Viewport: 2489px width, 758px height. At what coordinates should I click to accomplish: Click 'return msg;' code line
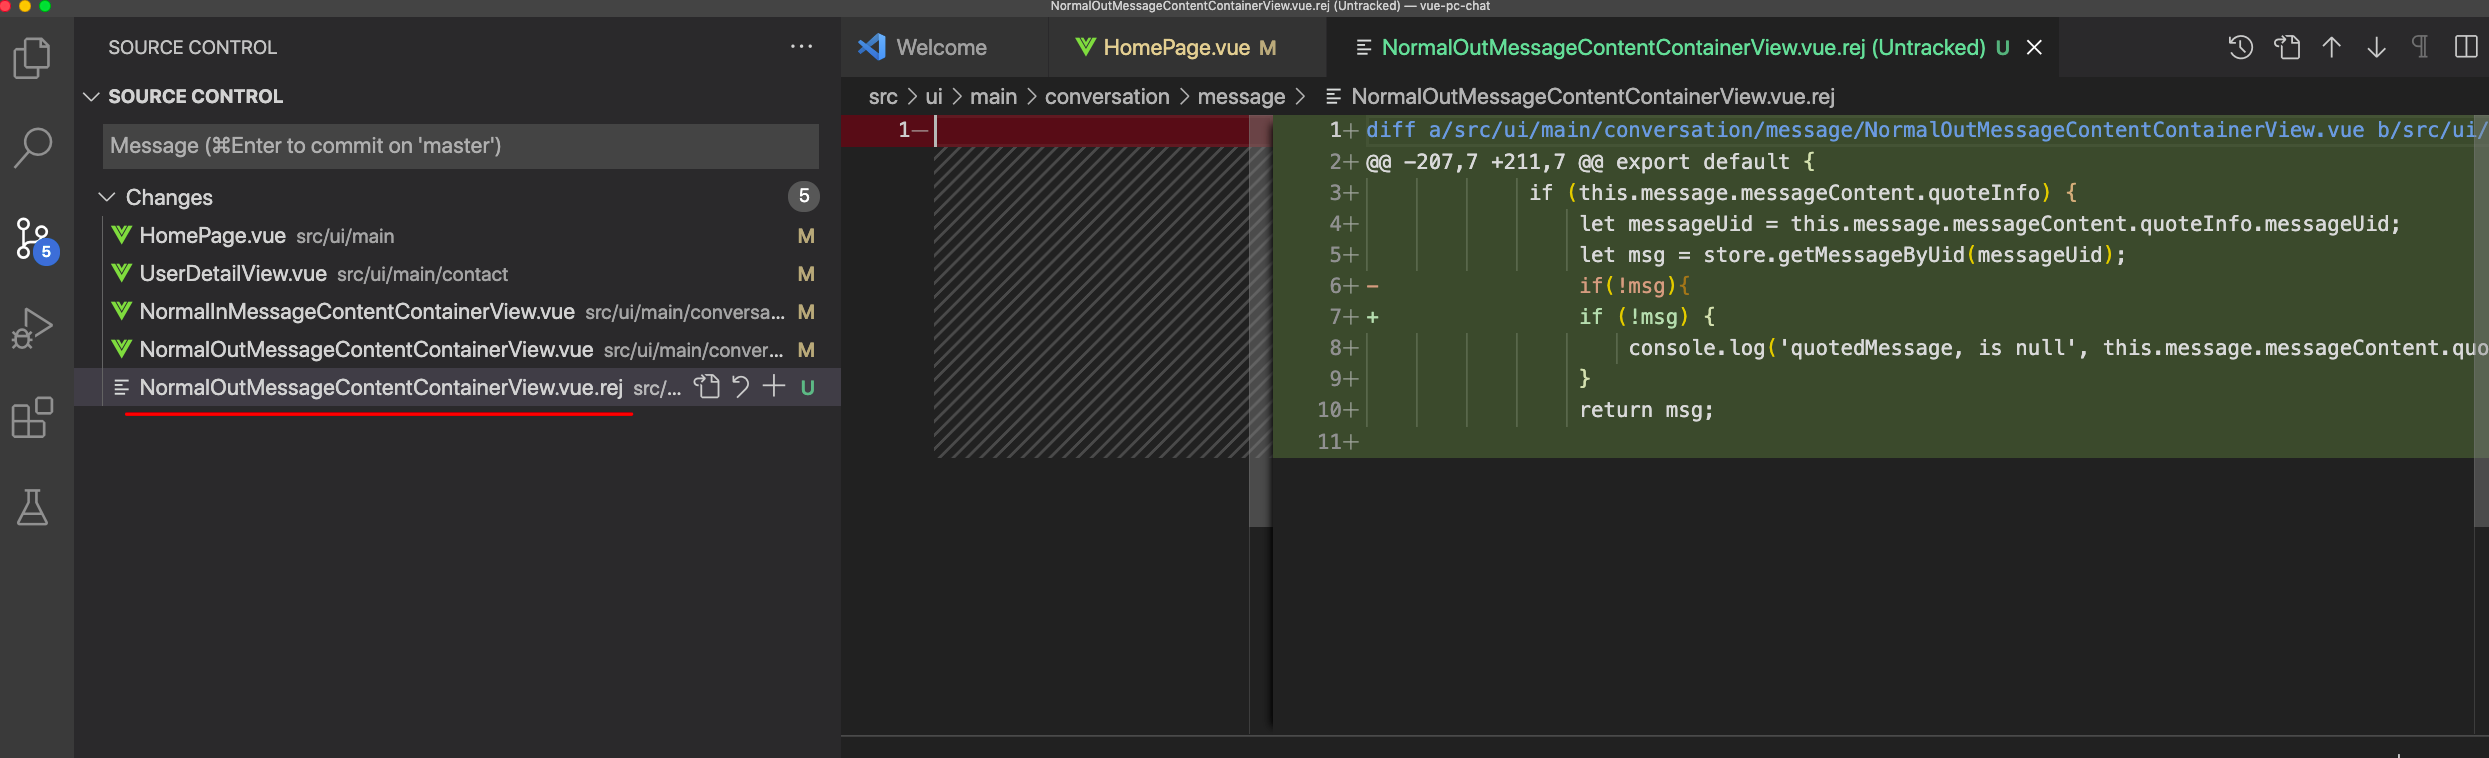tap(1646, 410)
